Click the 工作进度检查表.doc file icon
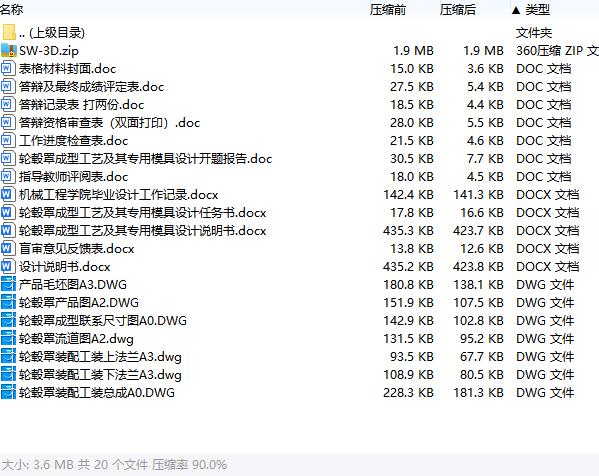 tap(8, 140)
